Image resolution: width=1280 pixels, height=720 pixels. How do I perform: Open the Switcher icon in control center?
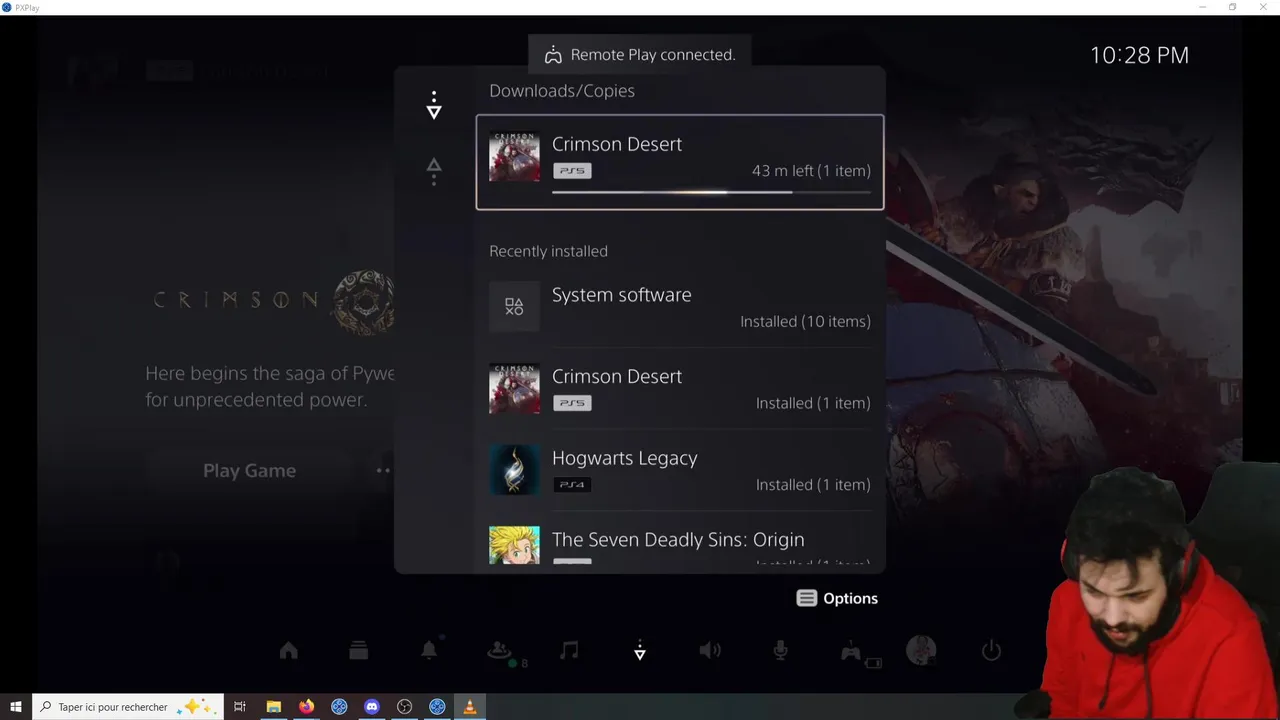point(359,651)
